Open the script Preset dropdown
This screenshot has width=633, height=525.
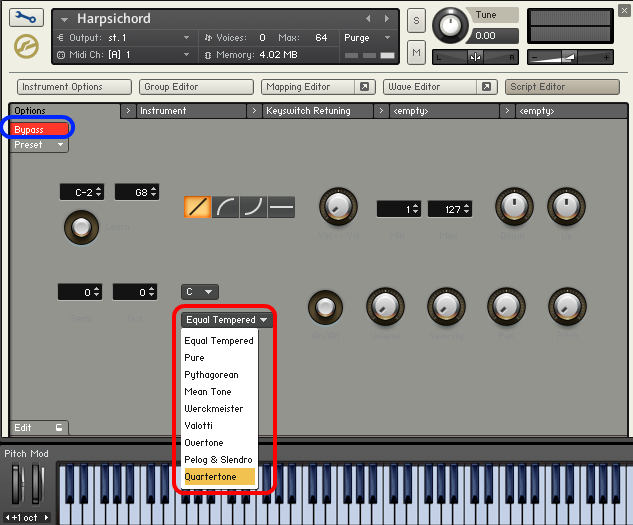(x=39, y=145)
